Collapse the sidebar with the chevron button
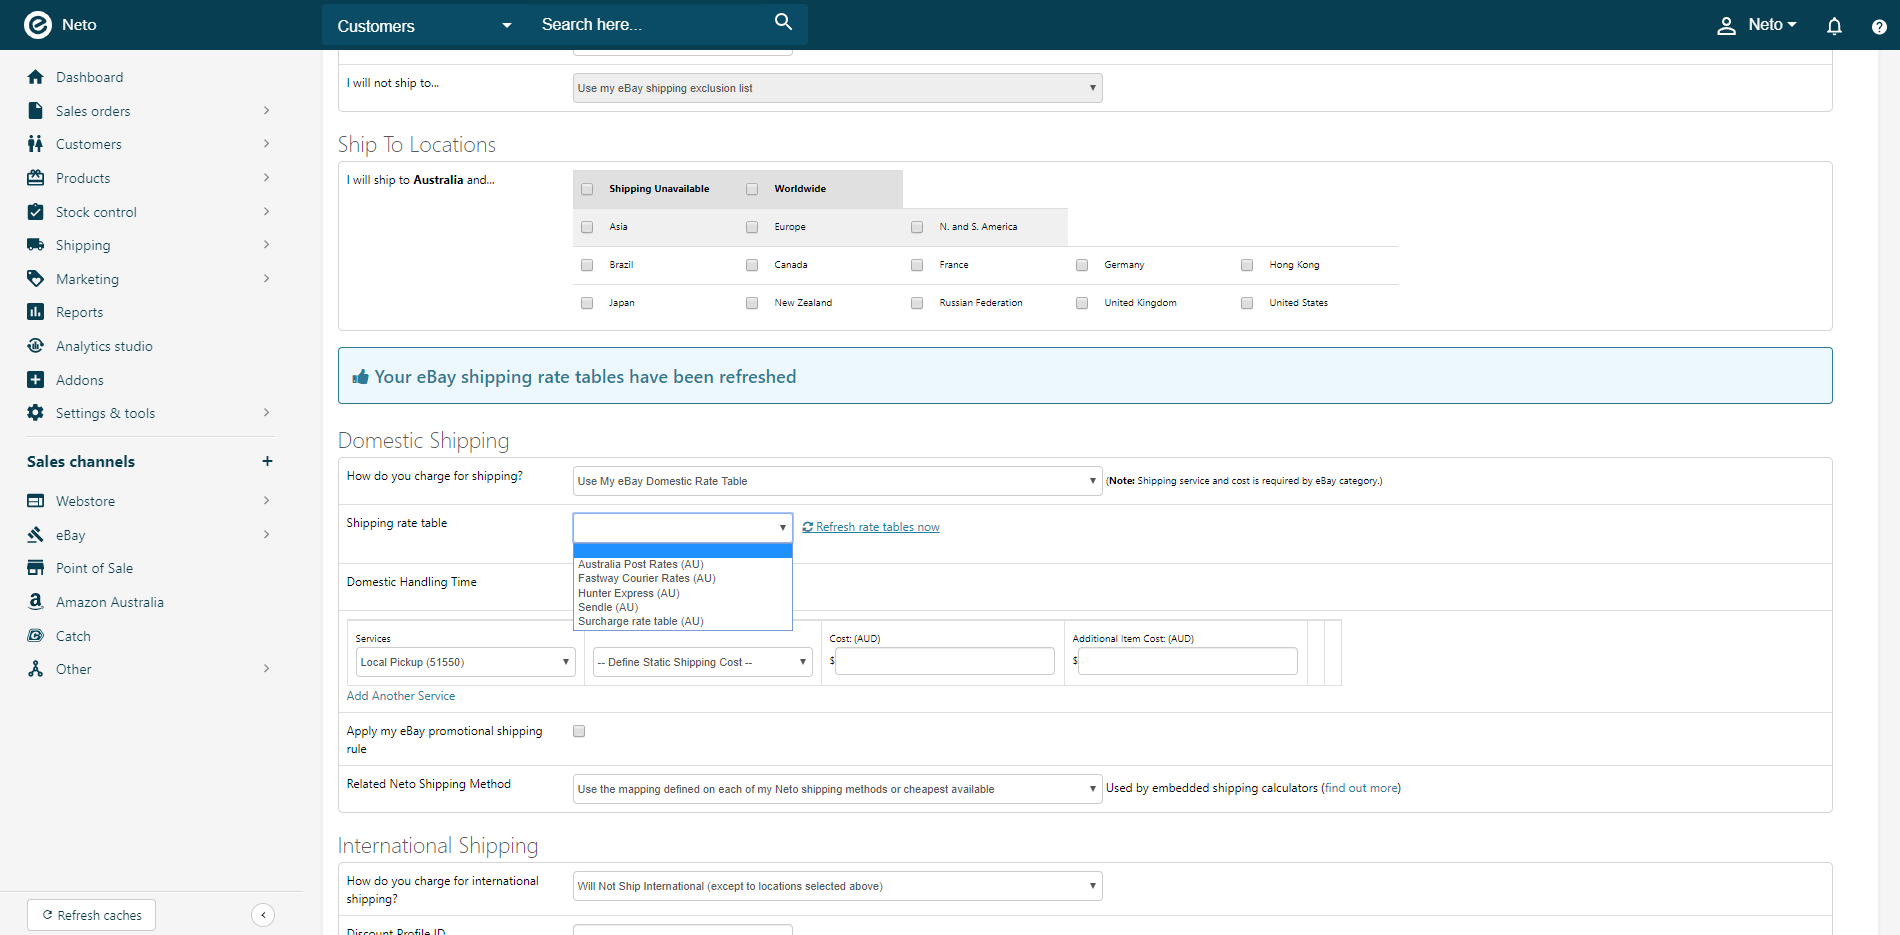The width and height of the screenshot is (1900, 935). point(263,915)
